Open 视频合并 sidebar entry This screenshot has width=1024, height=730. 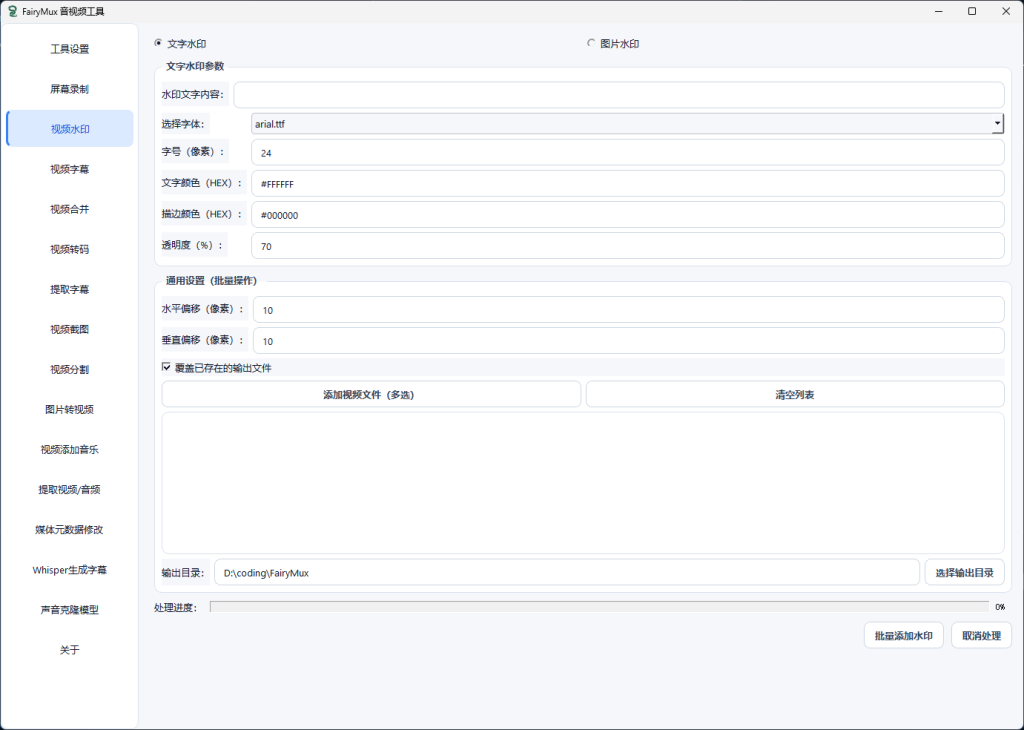(70, 209)
